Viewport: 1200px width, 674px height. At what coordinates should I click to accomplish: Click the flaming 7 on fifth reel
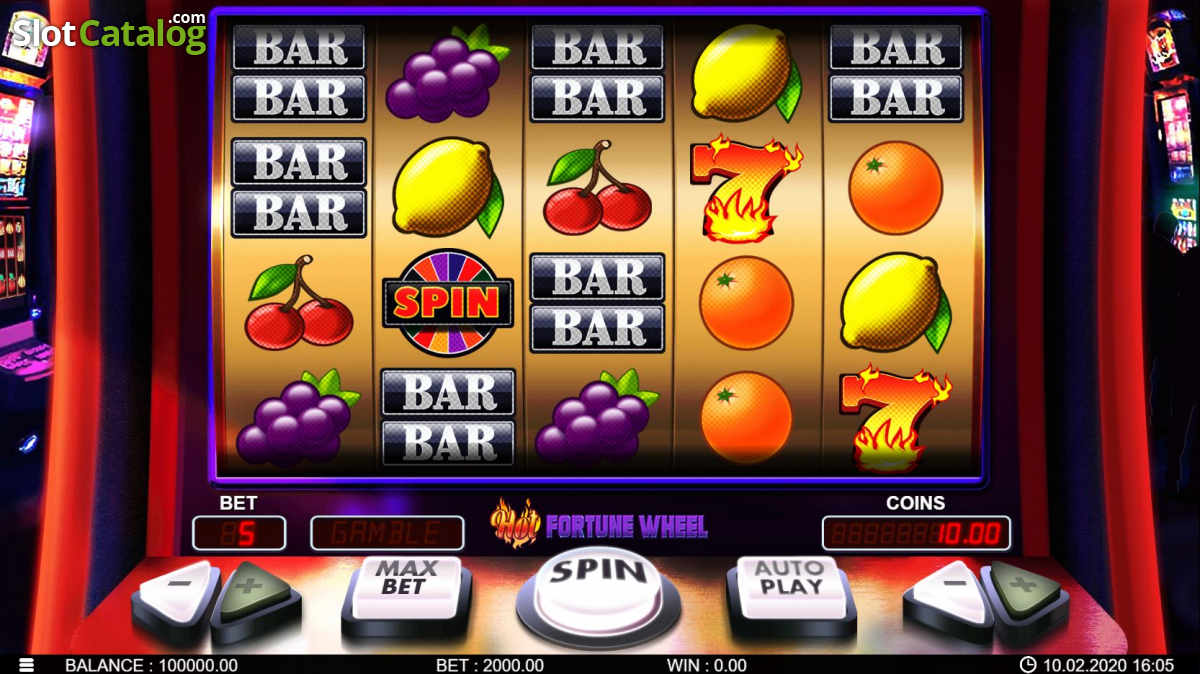pyautogui.click(x=894, y=418)
